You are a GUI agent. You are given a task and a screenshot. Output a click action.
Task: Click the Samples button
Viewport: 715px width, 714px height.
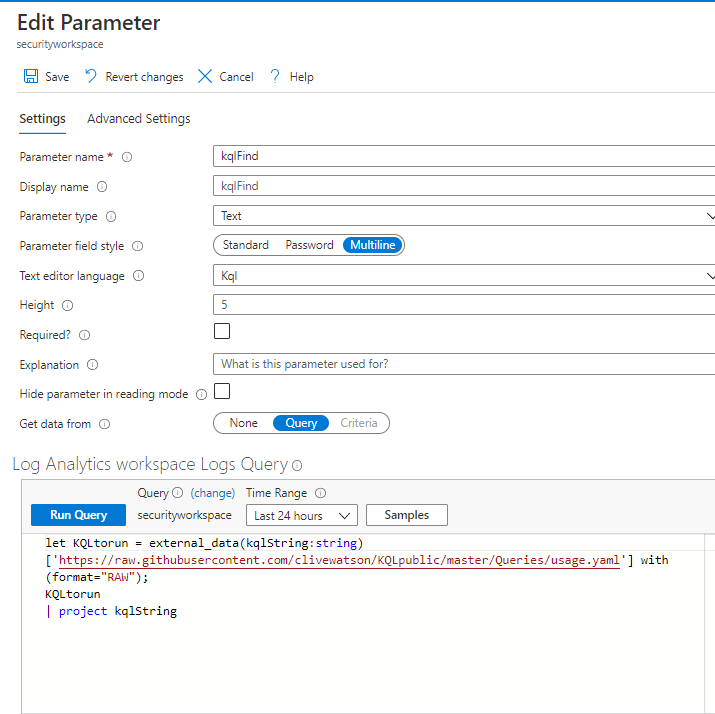click(x=407, y=515)
